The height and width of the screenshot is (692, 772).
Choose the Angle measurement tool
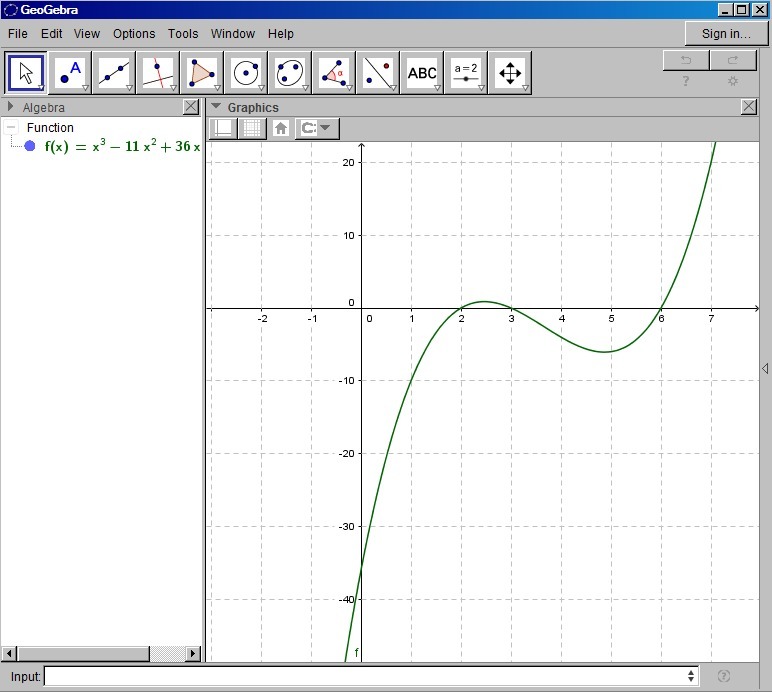point(334,73)
